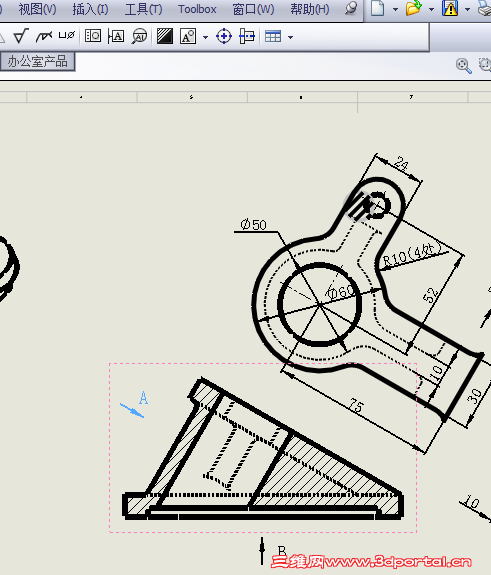The image size is (491, 575).
Task: Select the Datum Target tool
Action: 139,36
